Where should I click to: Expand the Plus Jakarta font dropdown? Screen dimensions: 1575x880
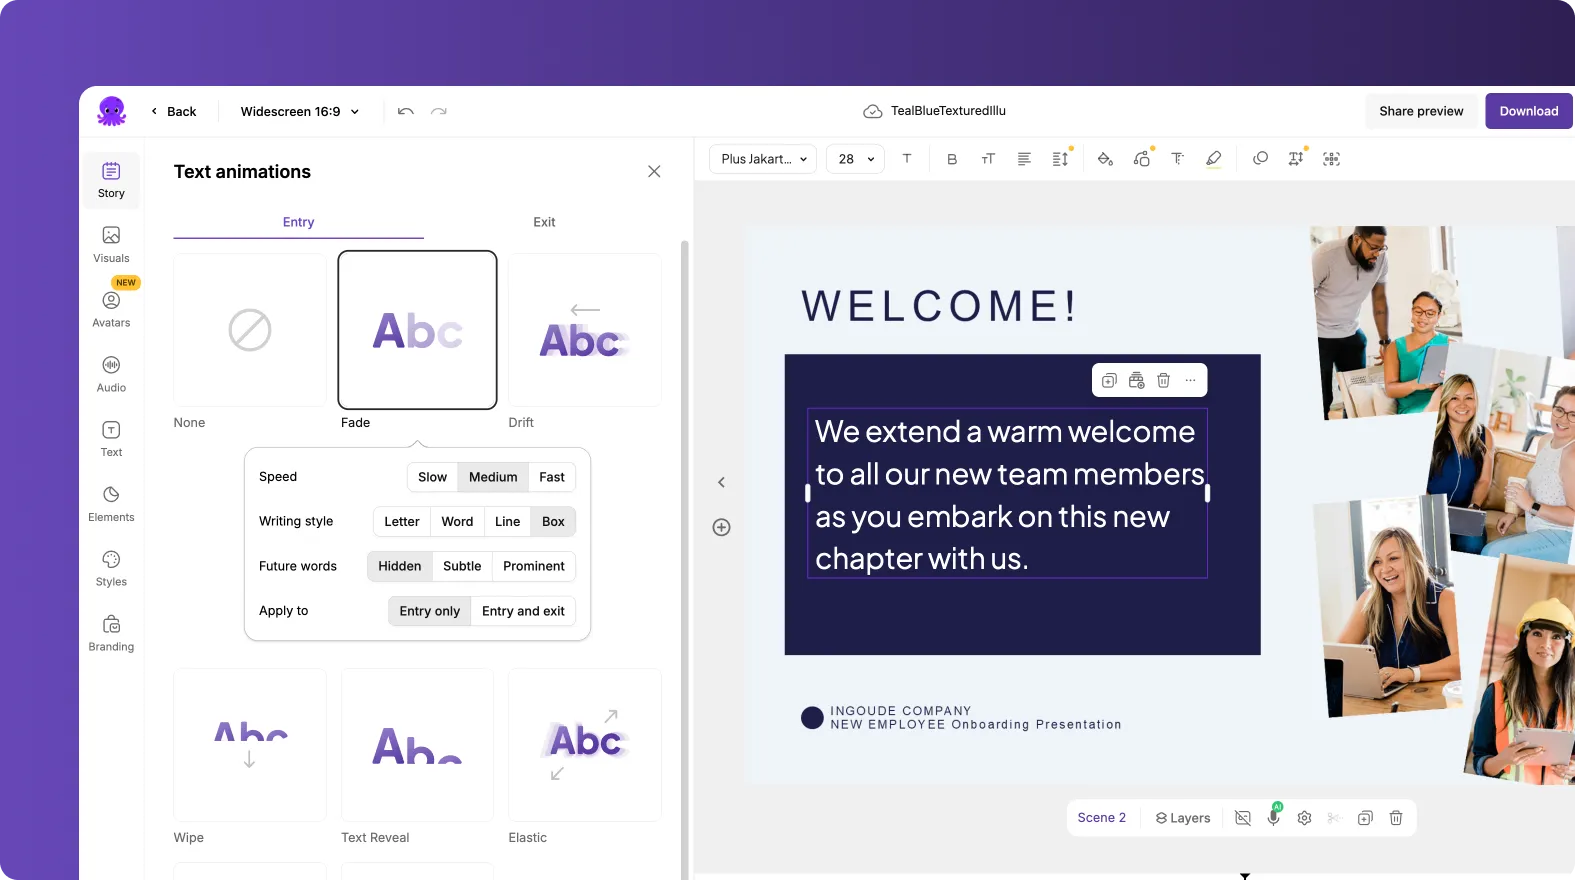pyautogui.click(x=763, y=159)
